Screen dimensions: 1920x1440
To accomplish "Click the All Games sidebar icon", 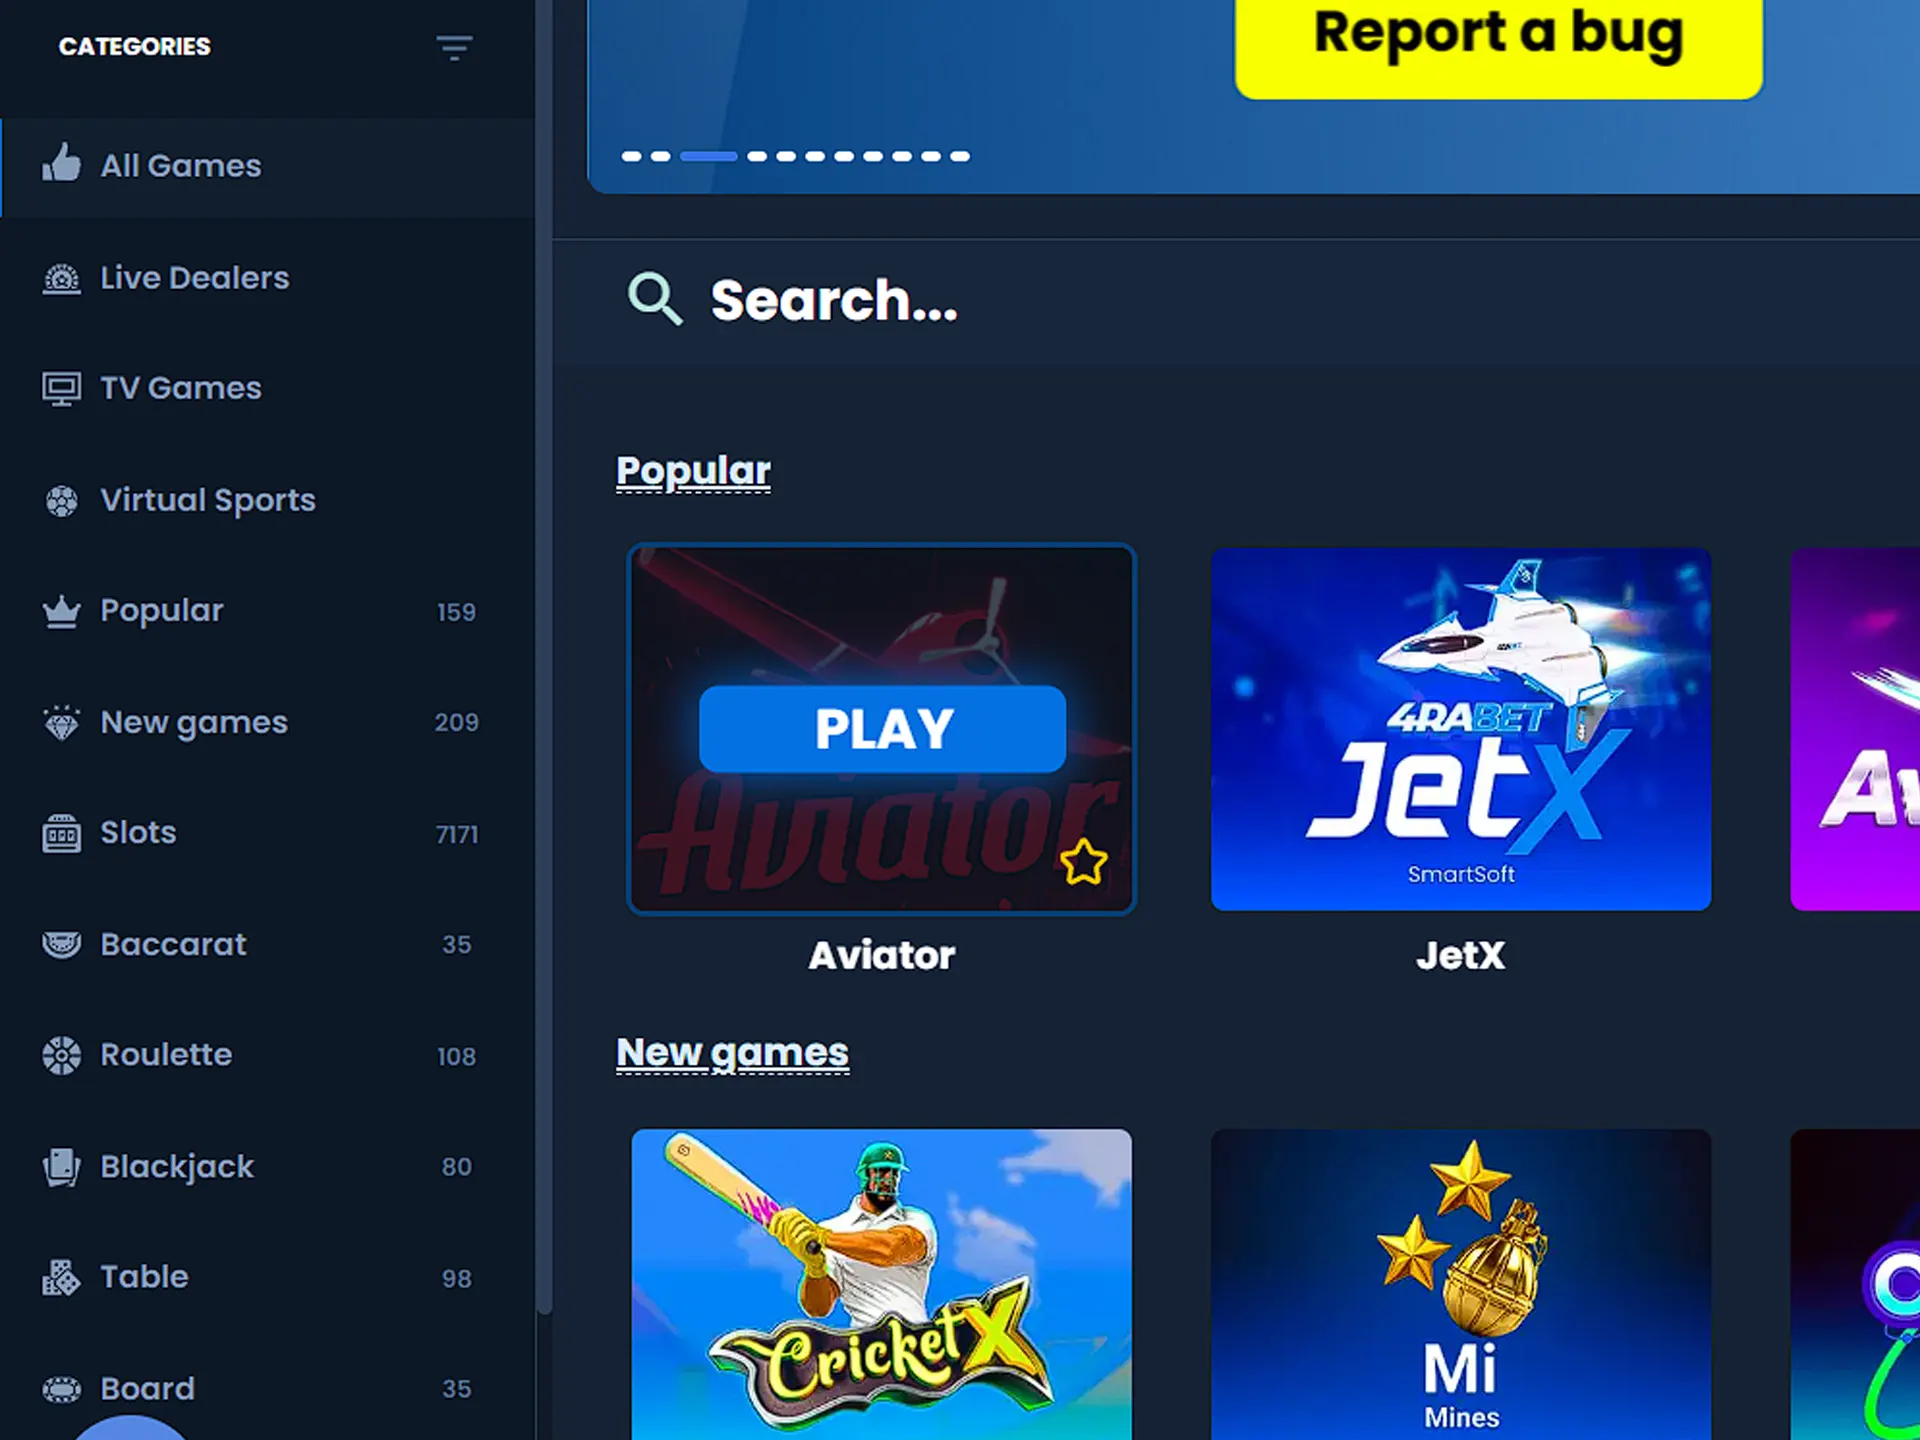I will coord(62,165).
